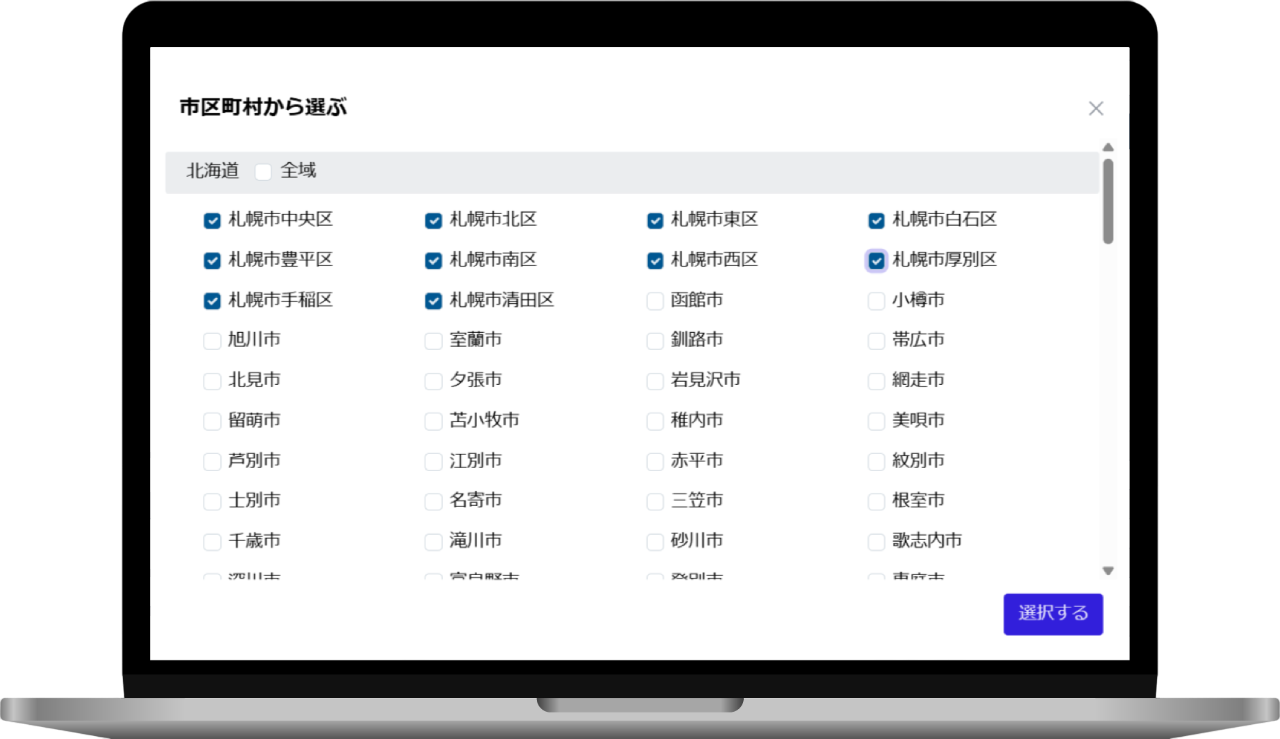1280x739 pixels.
Task: Enable the 旭川市 checkbox
Action: [x=212, y=341]
